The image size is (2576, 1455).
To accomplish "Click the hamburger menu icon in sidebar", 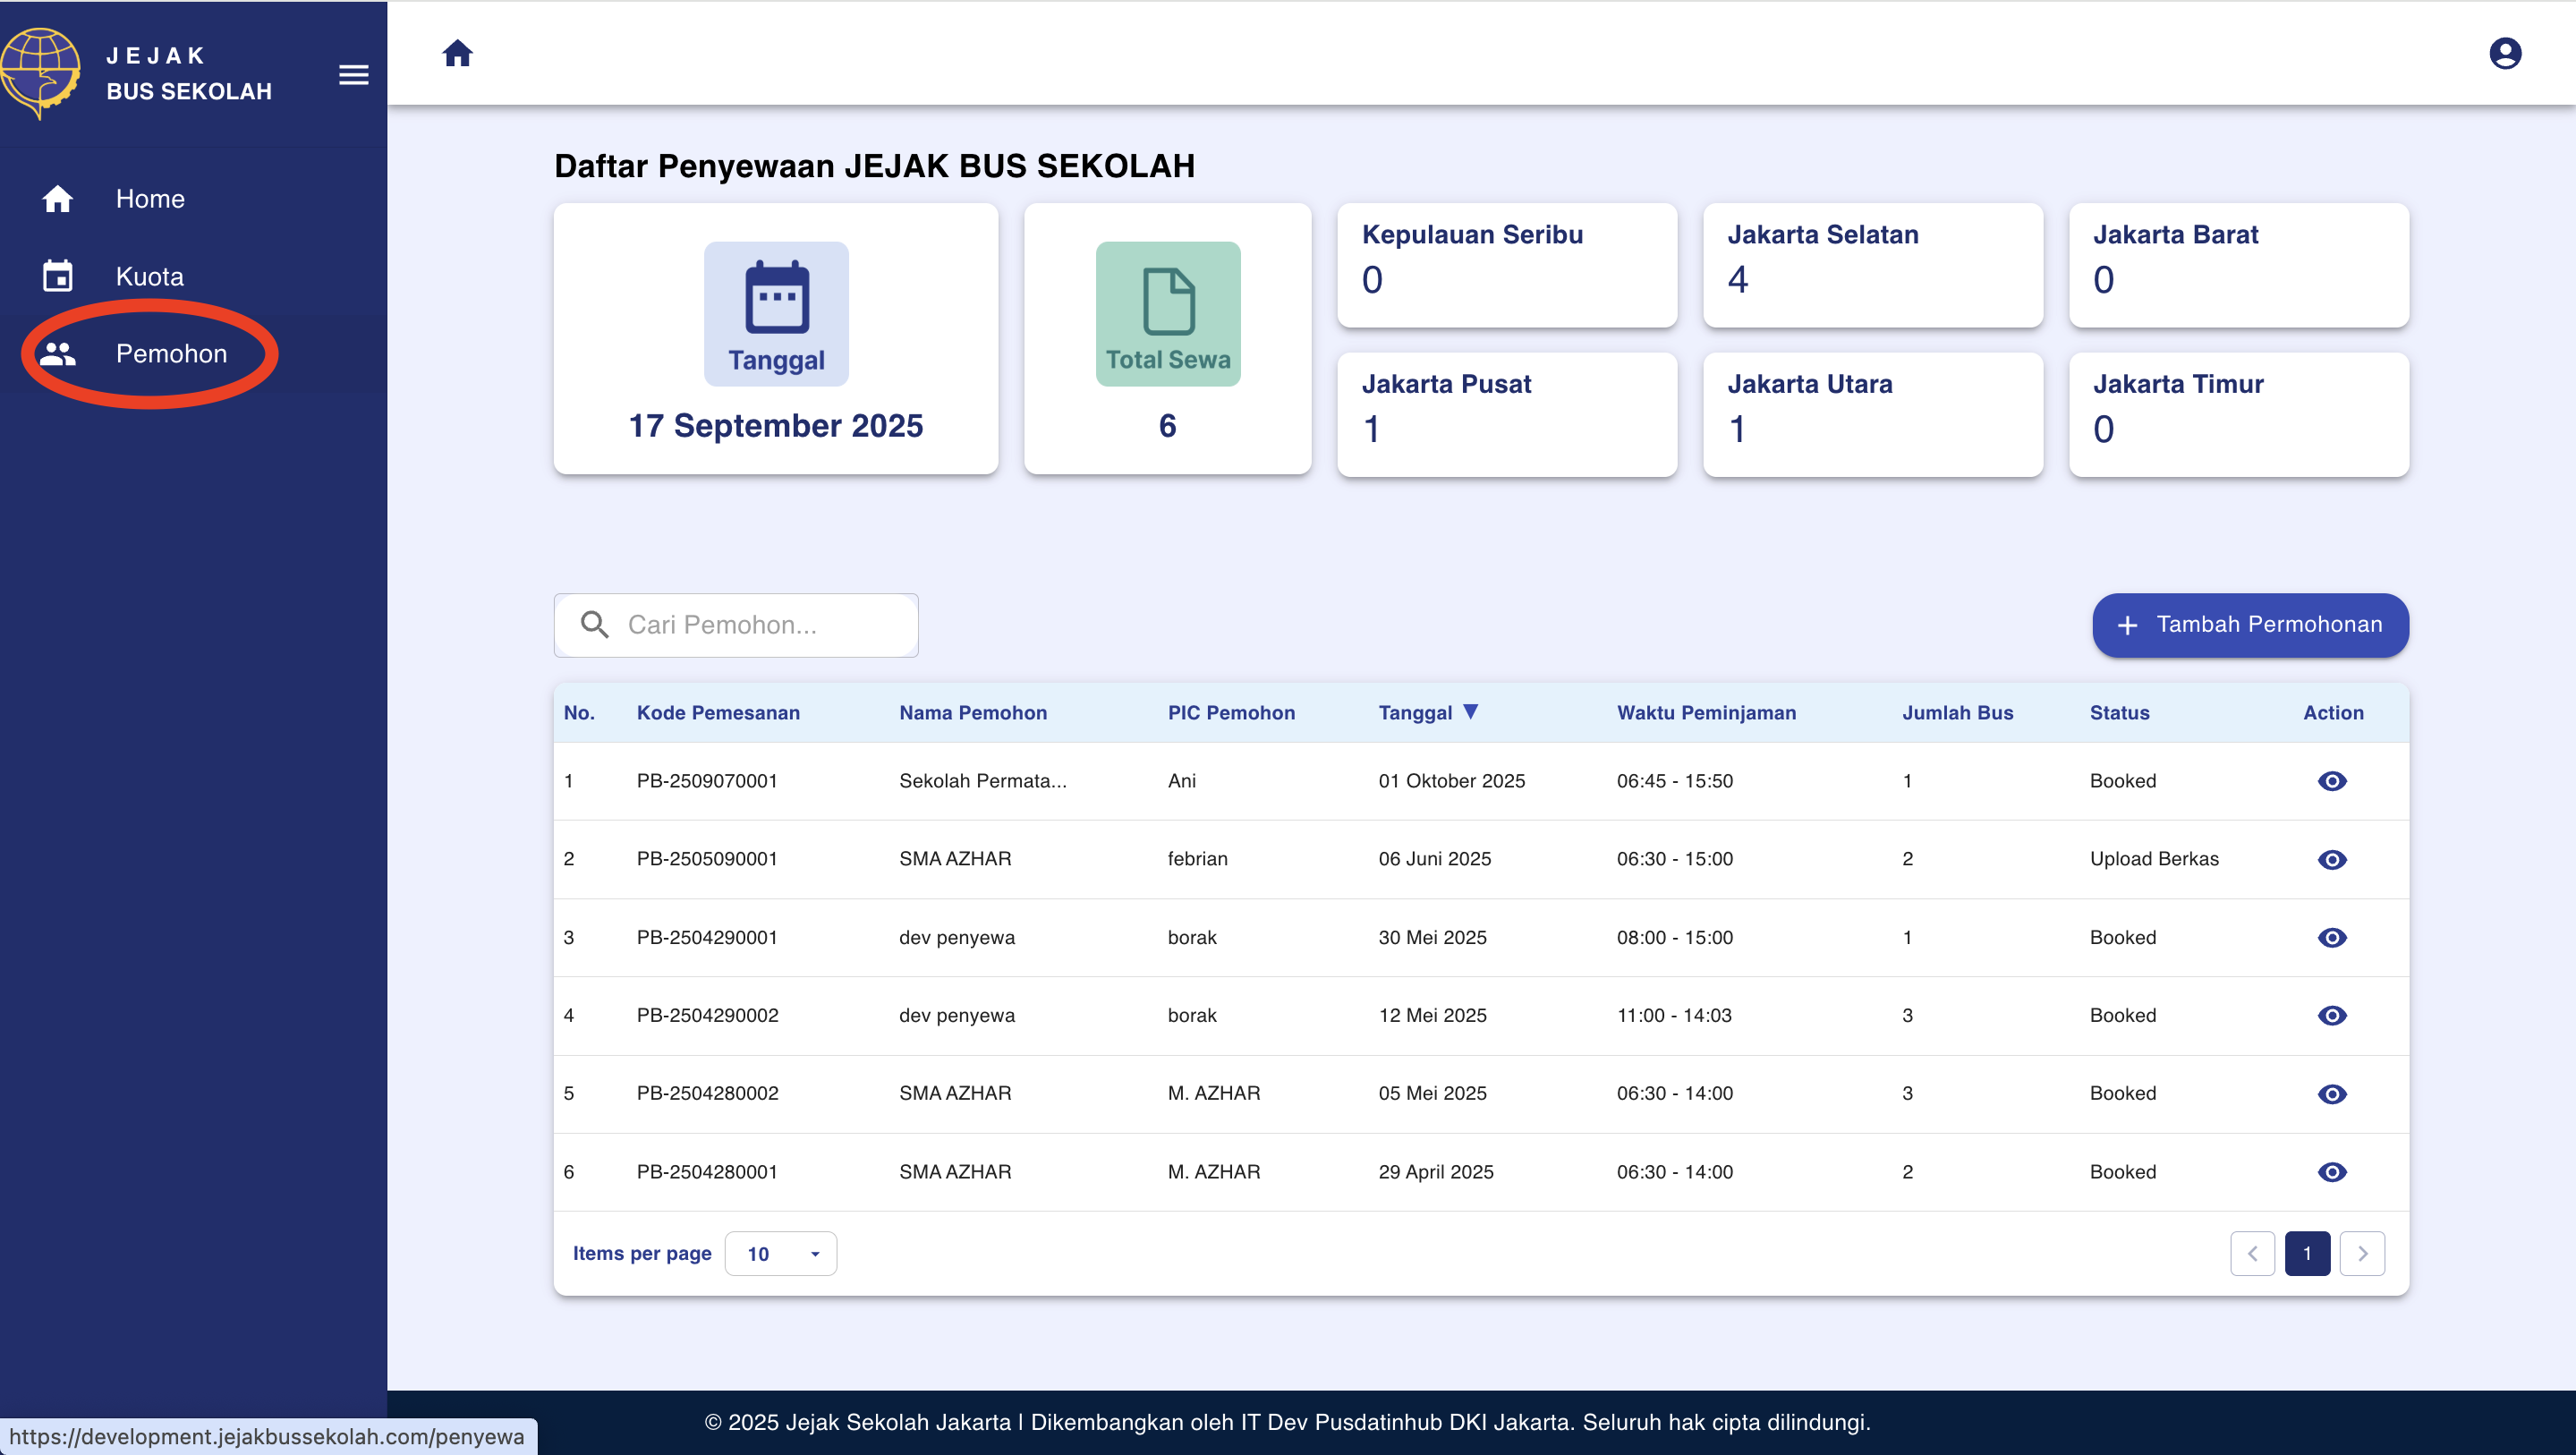I will pyautogui.click(x=353, y=75).
